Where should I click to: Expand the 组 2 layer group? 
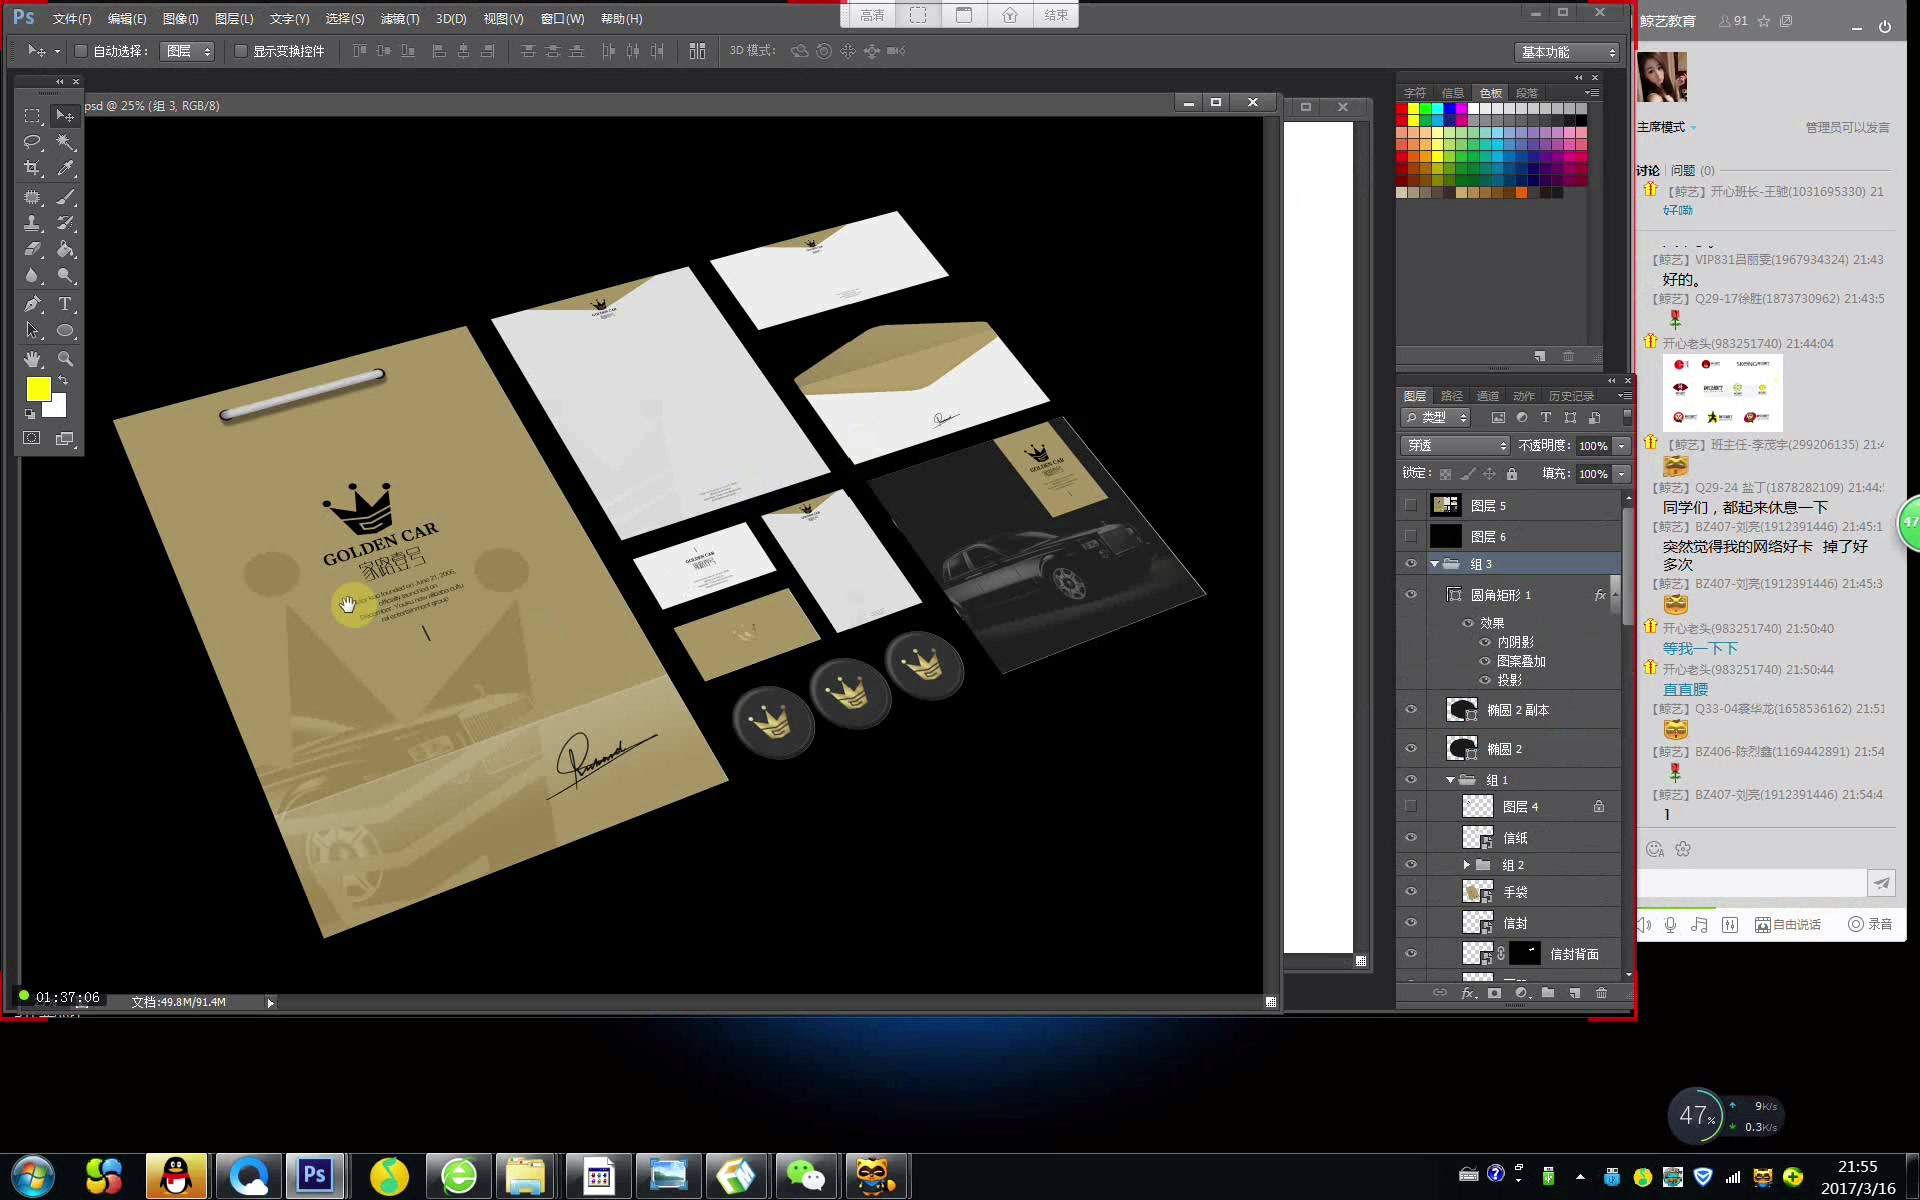1466,865
